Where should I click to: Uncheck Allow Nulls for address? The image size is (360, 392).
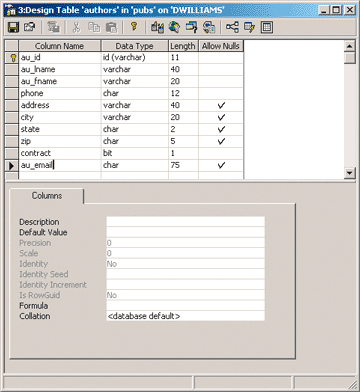[221, 106]
